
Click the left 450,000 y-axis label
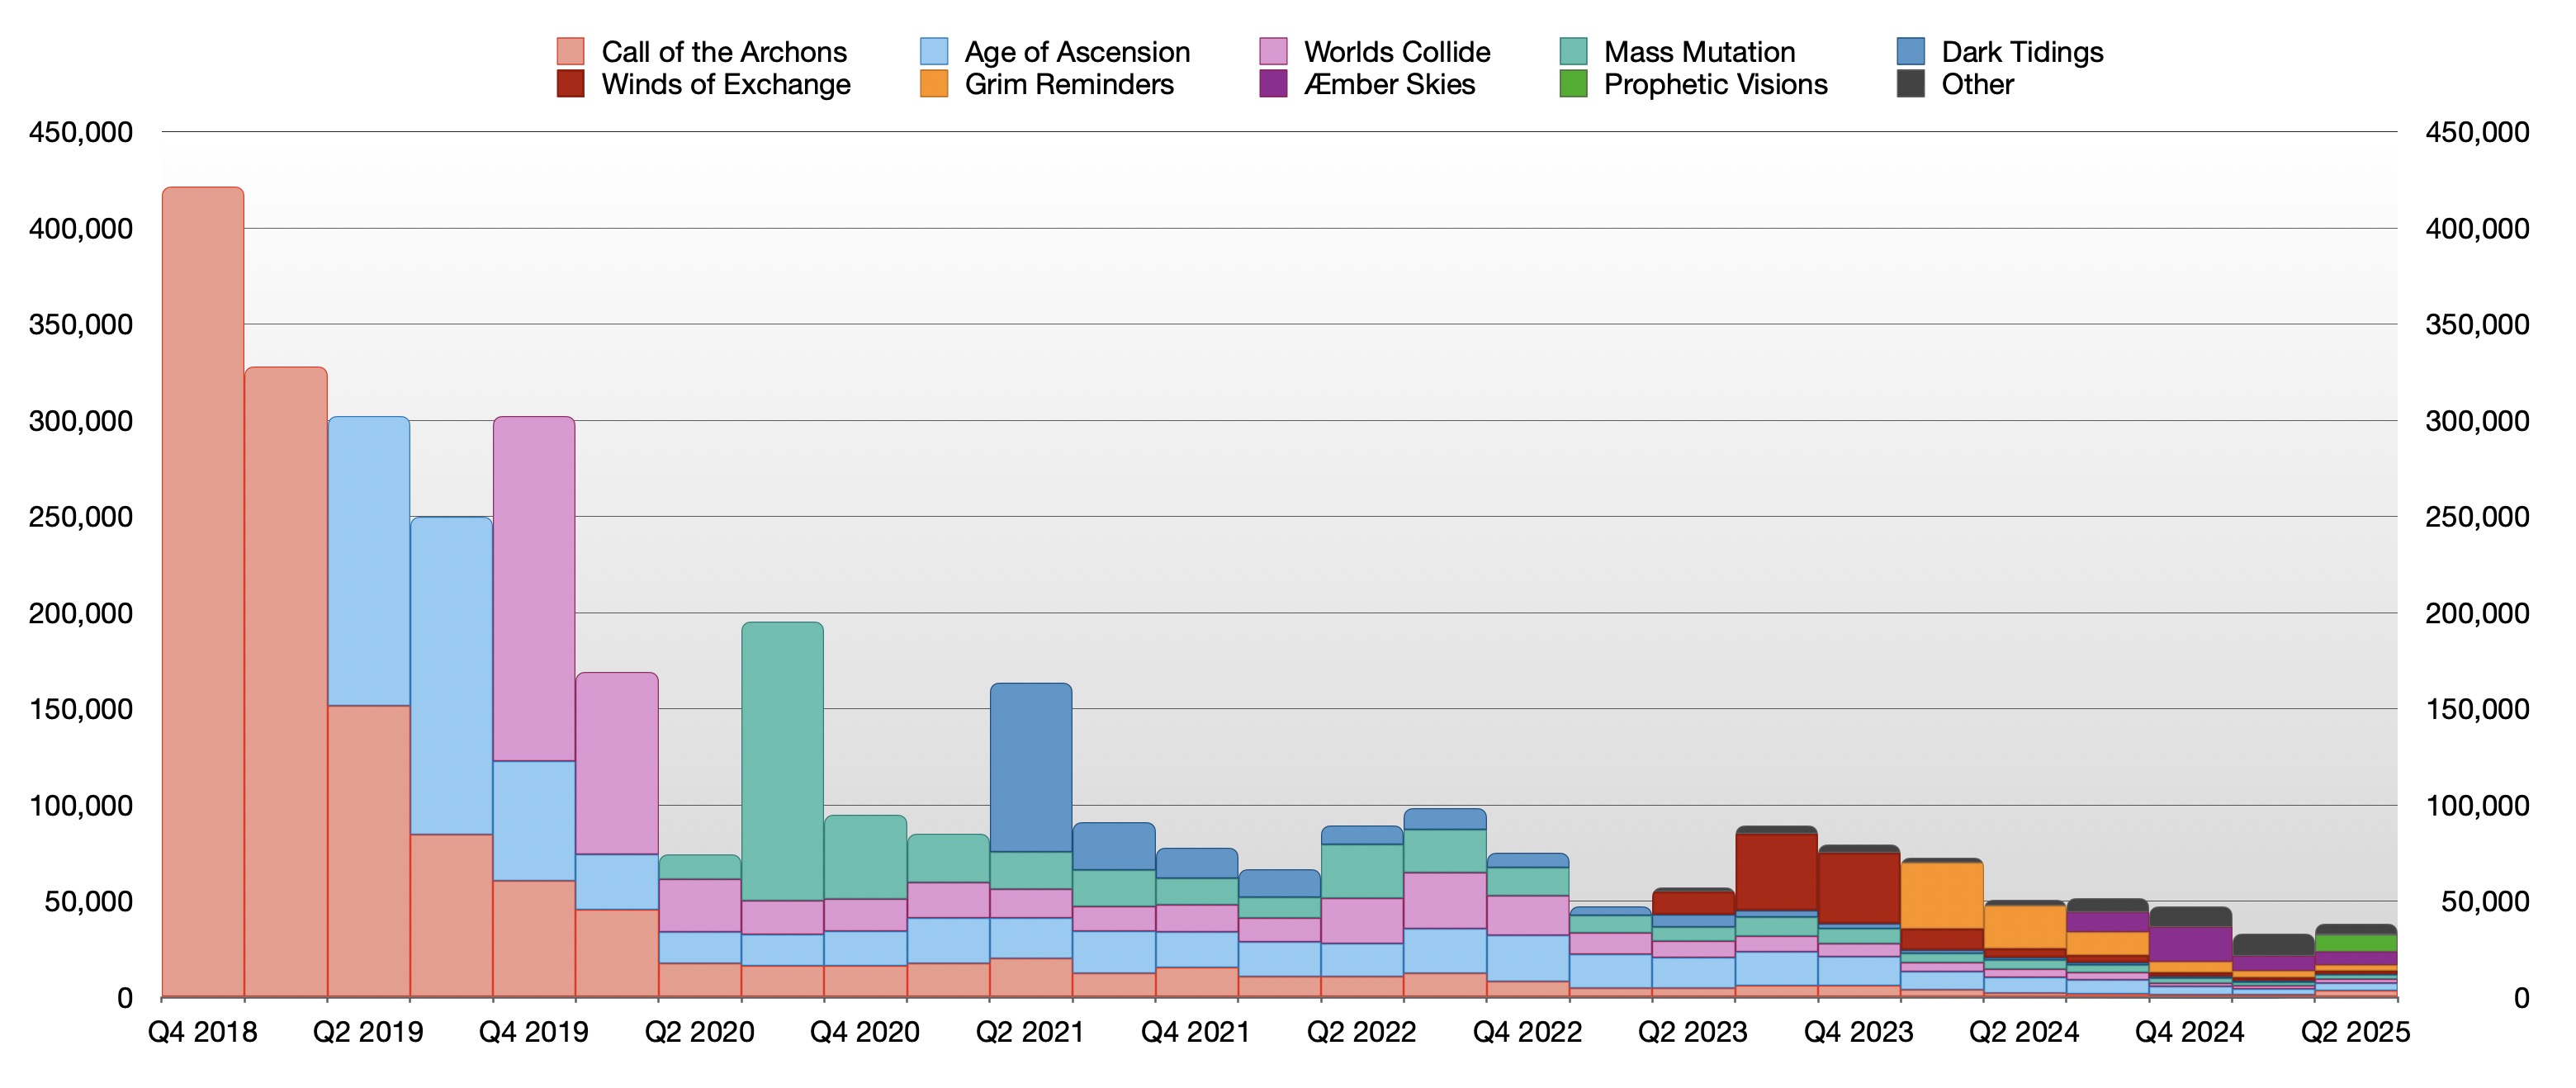tap(80, 132)
